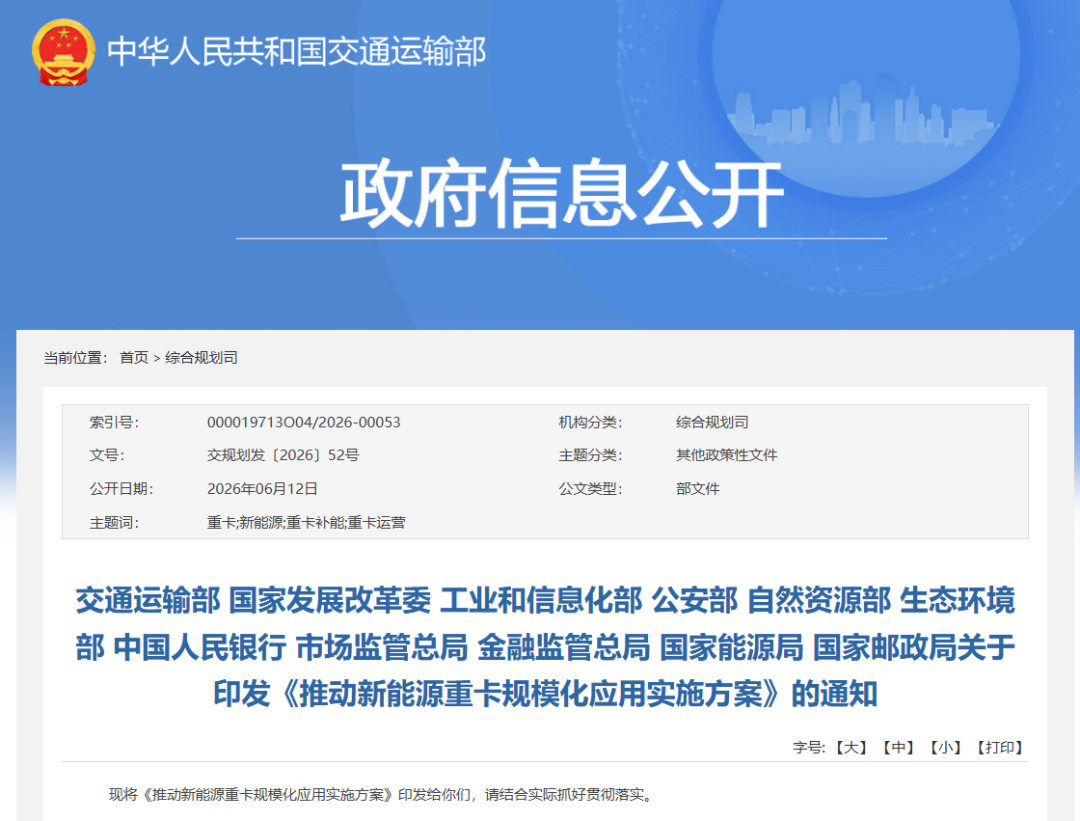1080x821 pixels.
Task: Set font size to 小
Action: pos(945,747)
